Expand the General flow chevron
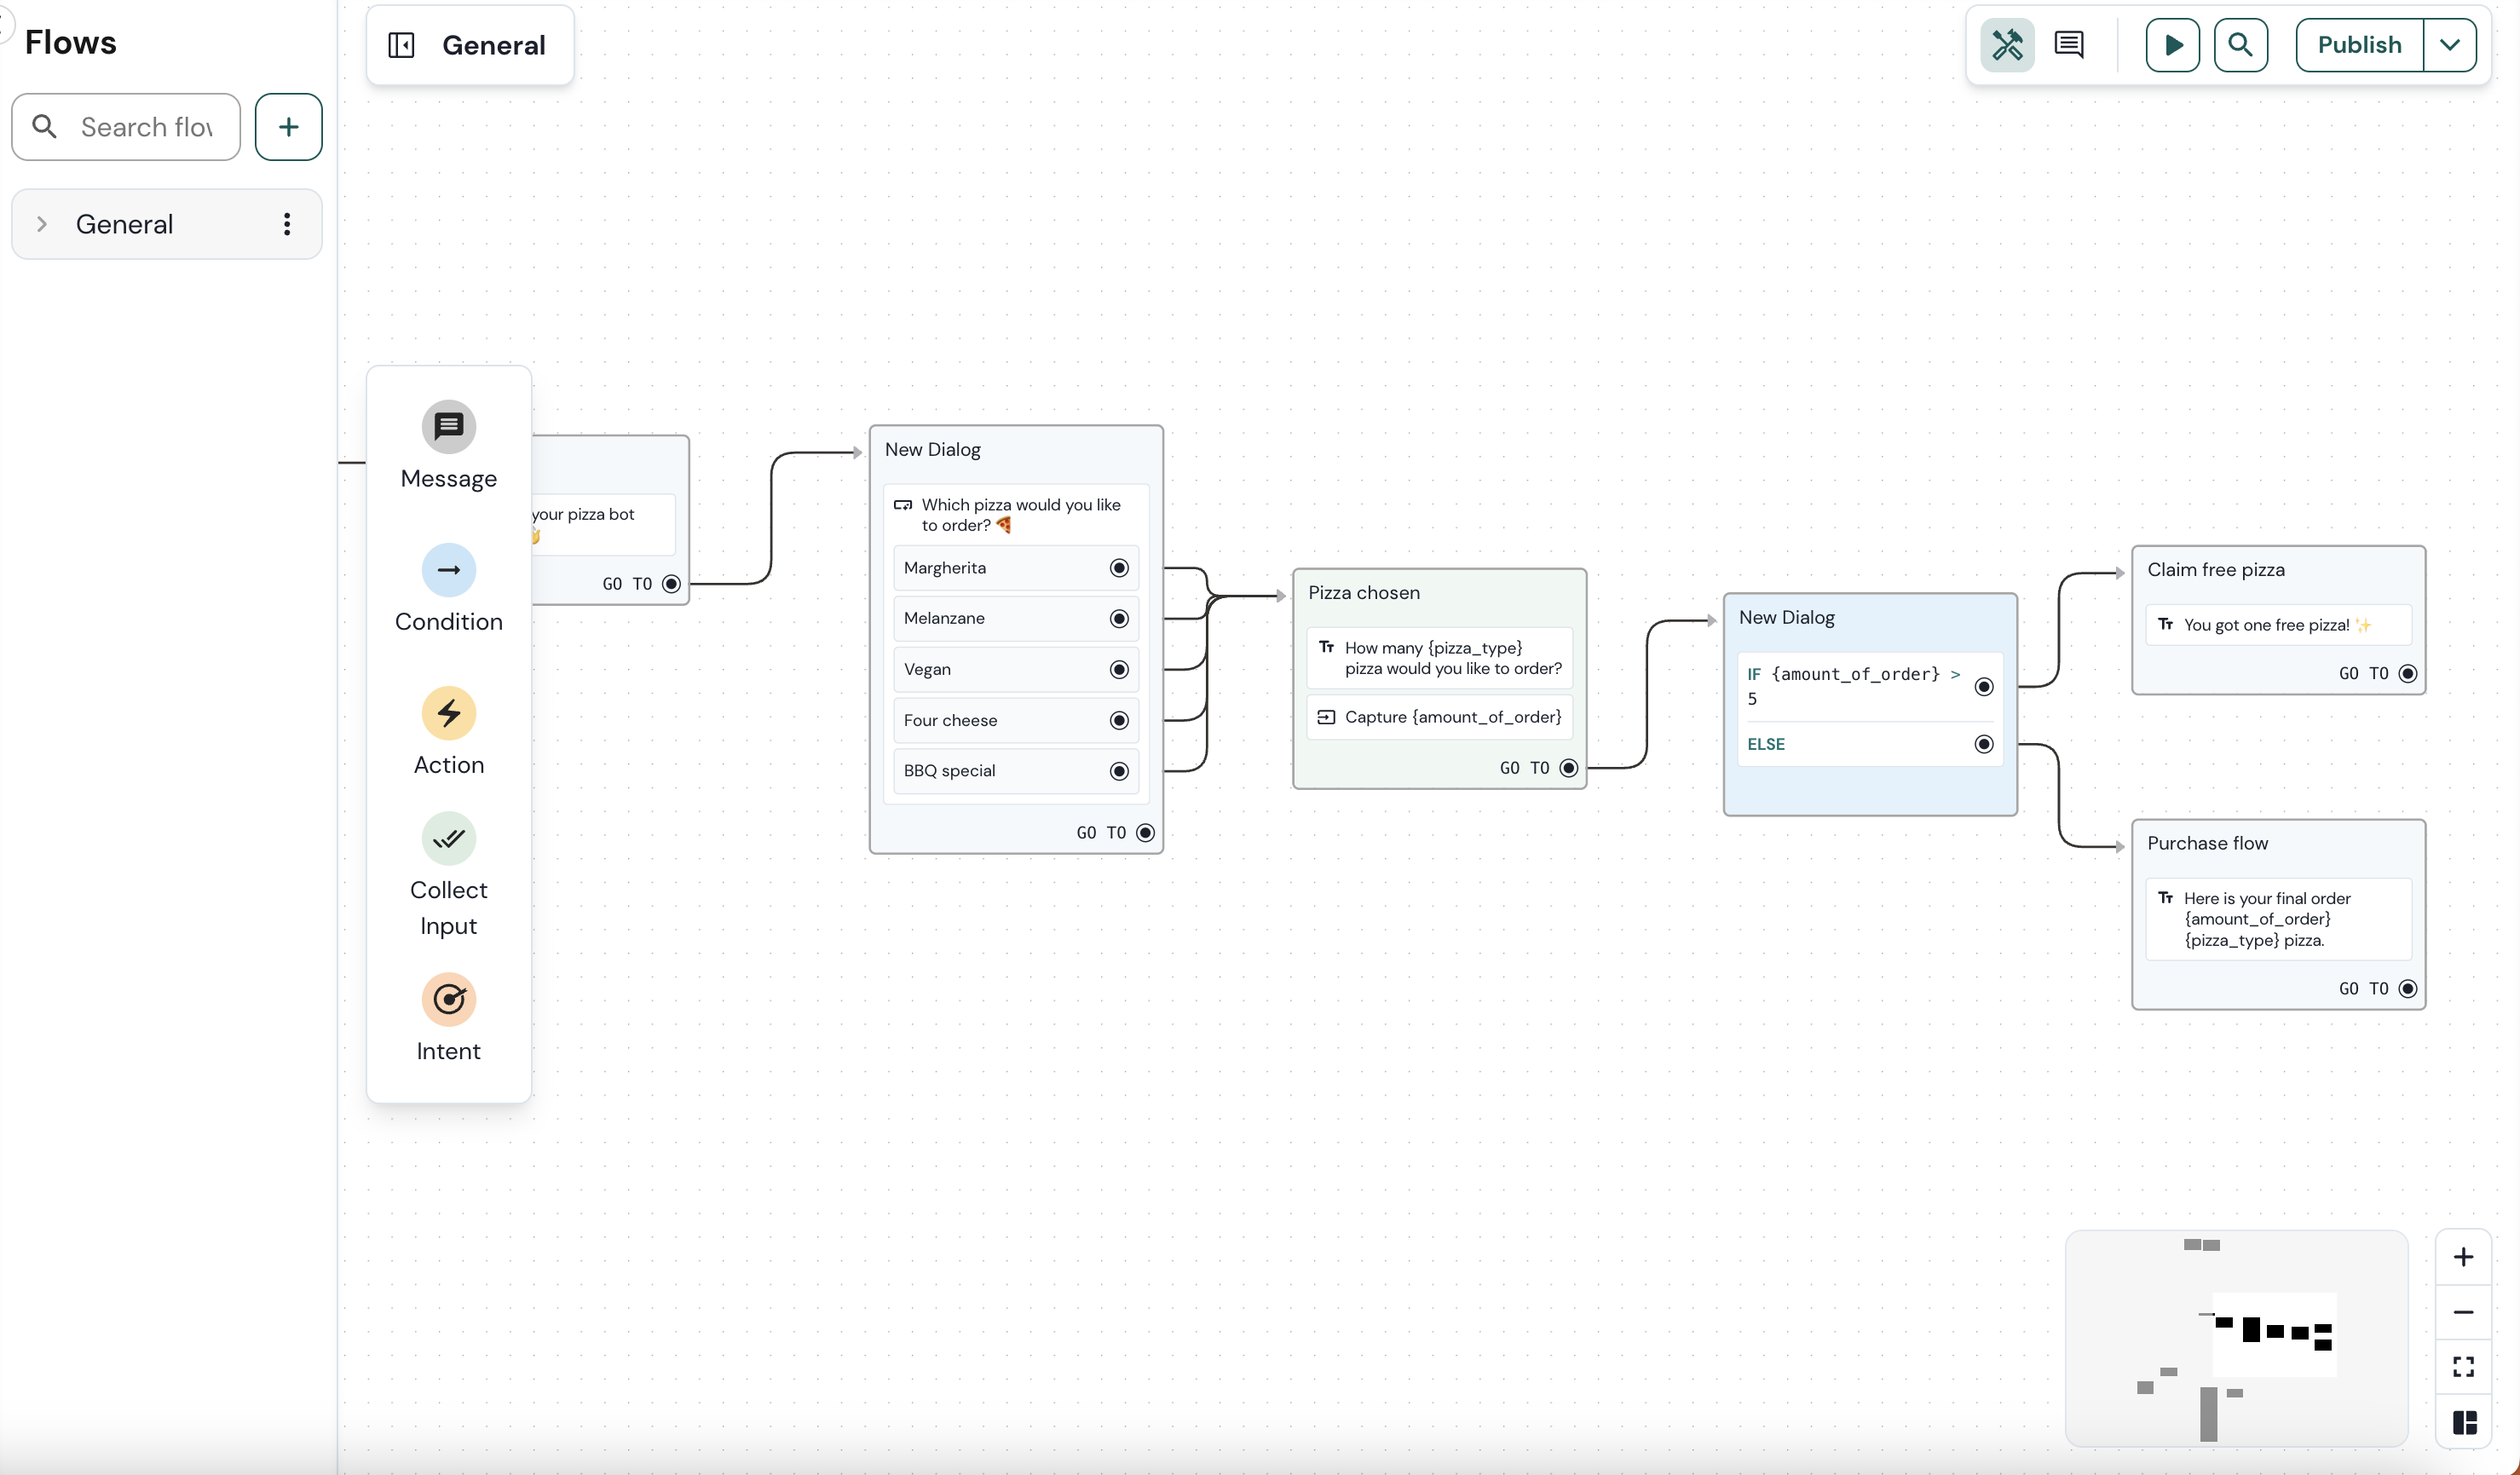The width and height of the screenshot is (2520, 1475). tap(42, 224)
